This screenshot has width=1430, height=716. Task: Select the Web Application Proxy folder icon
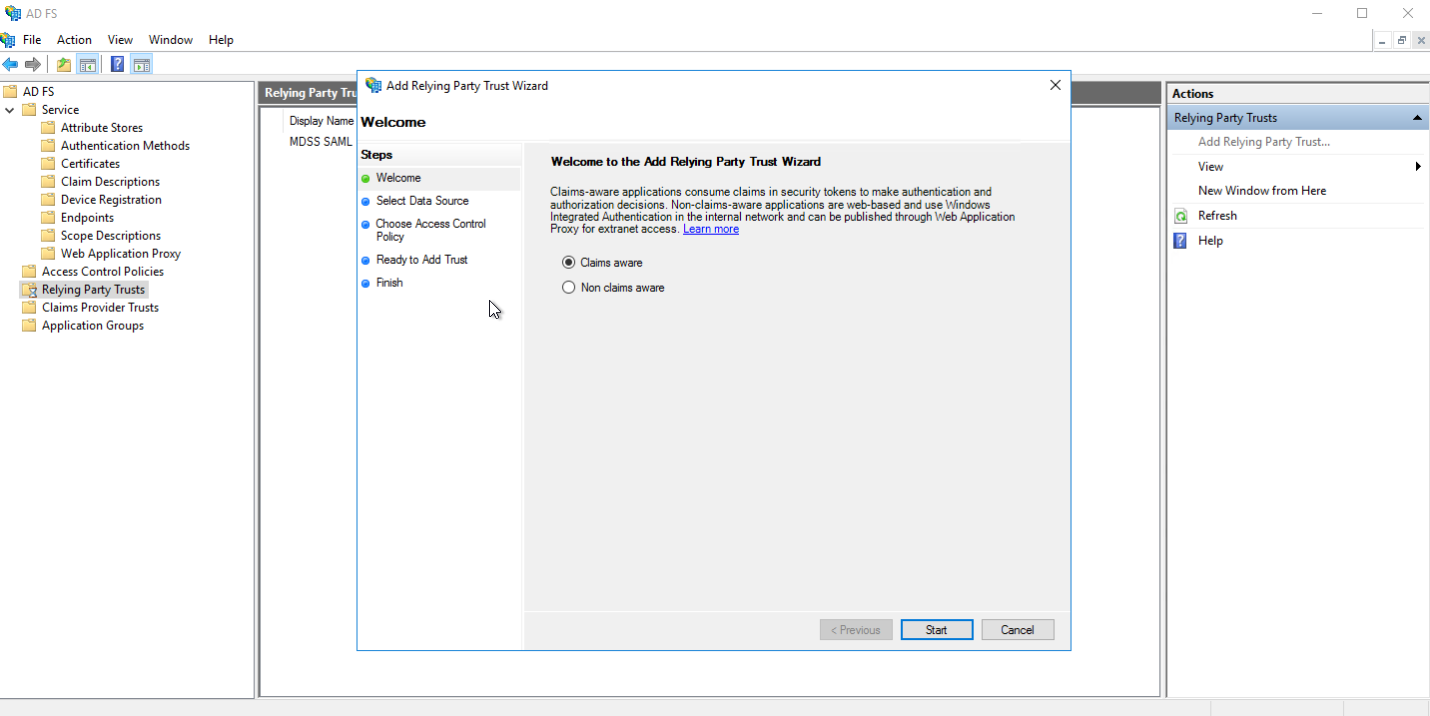48,254
